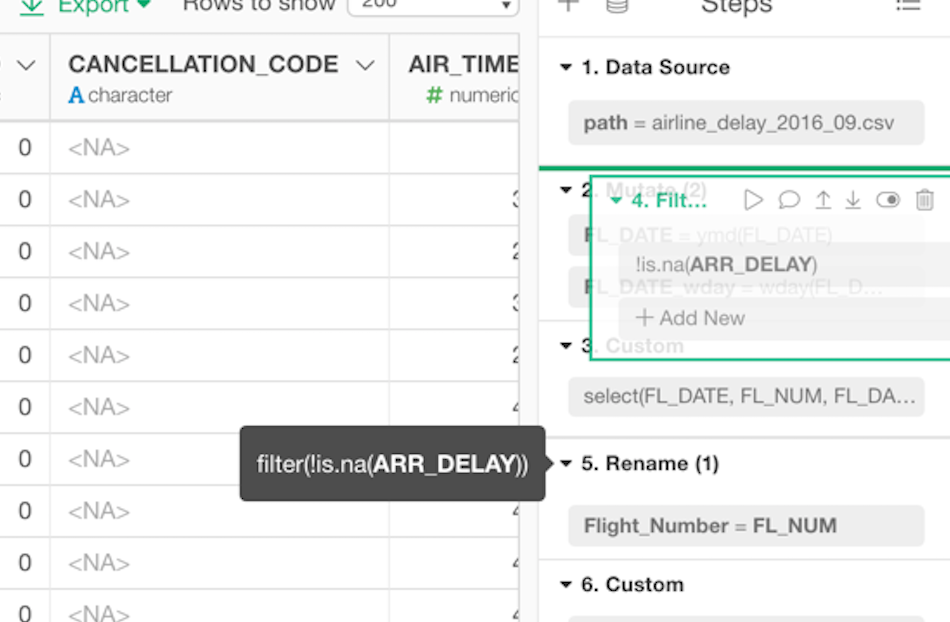Collapse the 4. Filter step triangle
Image resolution: width=950 pixels, height=622 pixels.
coord(616,200)
